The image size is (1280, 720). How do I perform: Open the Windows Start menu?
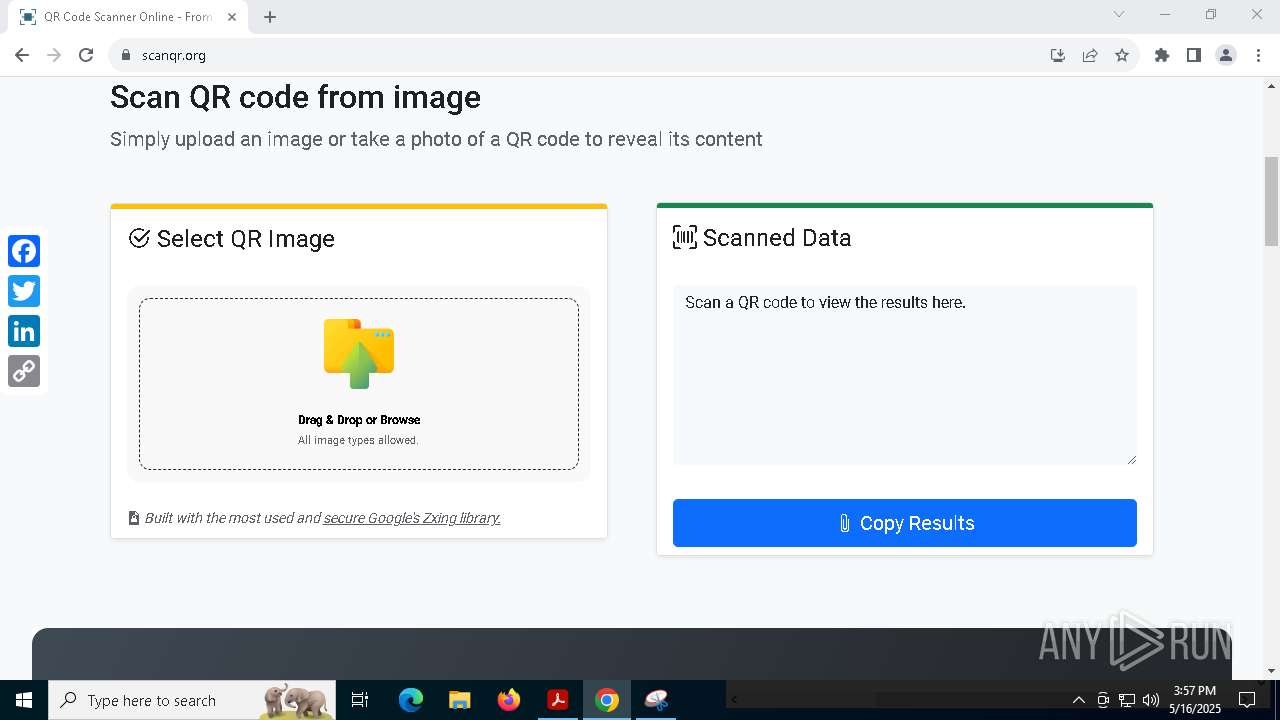tap(24, 700)
